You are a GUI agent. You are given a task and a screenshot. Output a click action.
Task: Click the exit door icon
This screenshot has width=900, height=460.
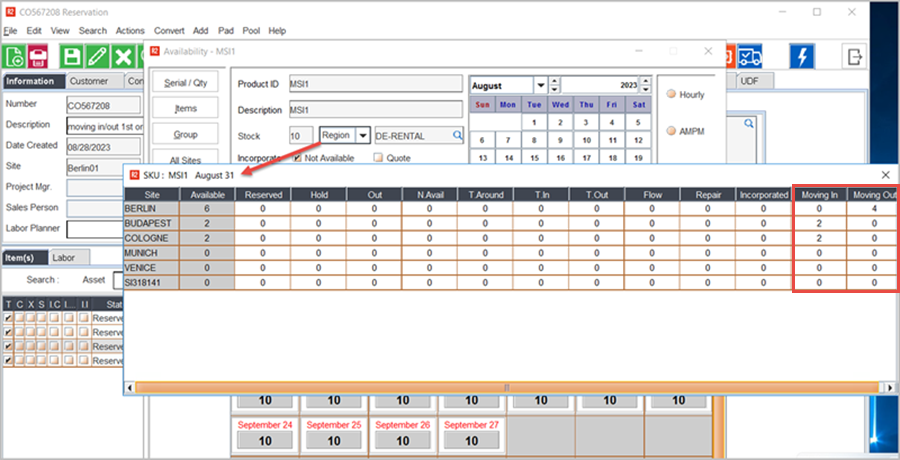tap(855, 56)
